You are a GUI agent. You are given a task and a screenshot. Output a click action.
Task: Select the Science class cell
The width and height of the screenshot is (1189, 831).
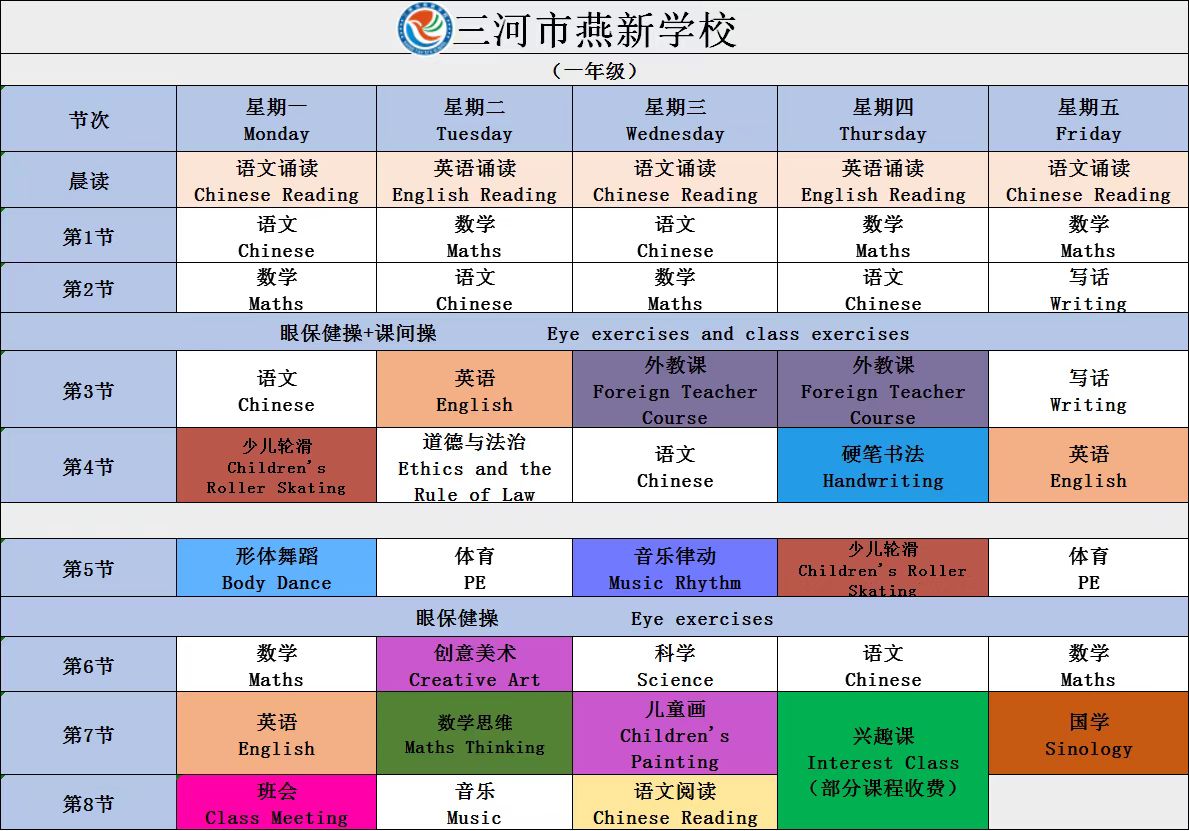[674, 666]
